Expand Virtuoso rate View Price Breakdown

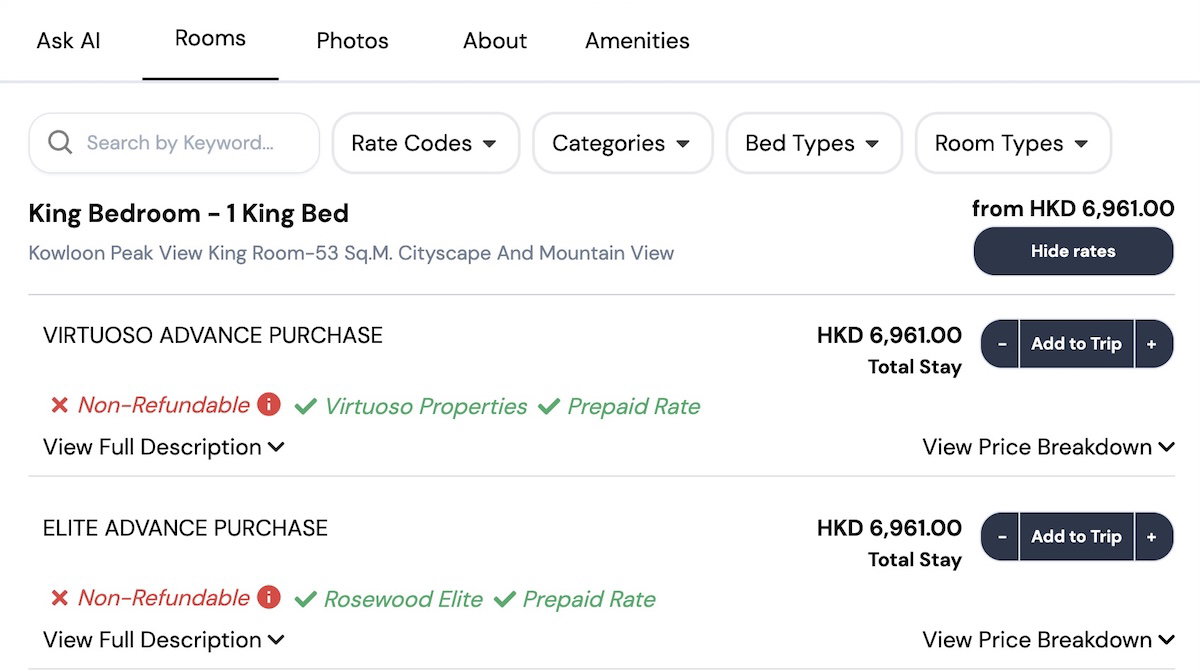(x=1048, y=447)
